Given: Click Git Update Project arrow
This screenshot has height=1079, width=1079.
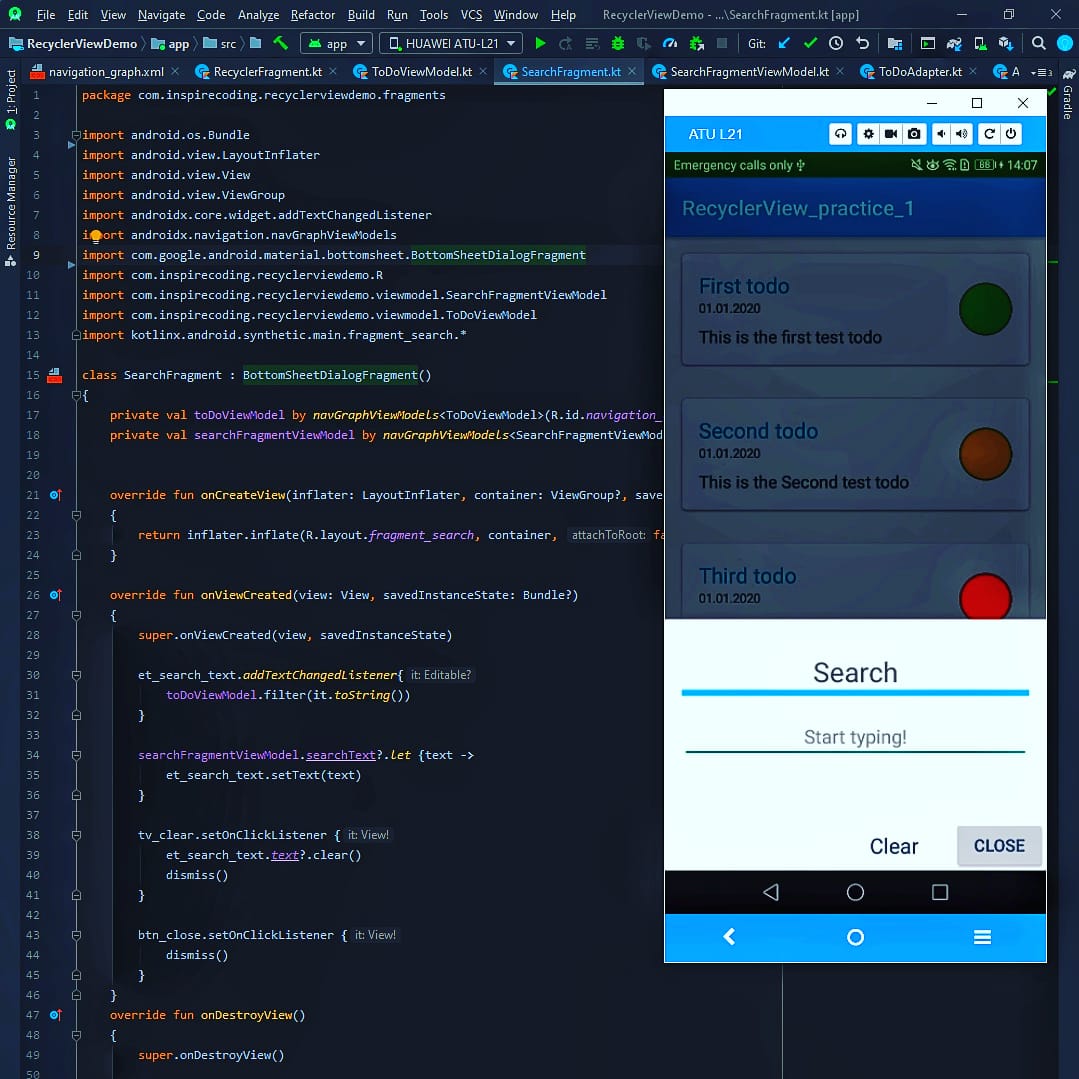Looking at the screenshot, I should (x=784, y=43).
